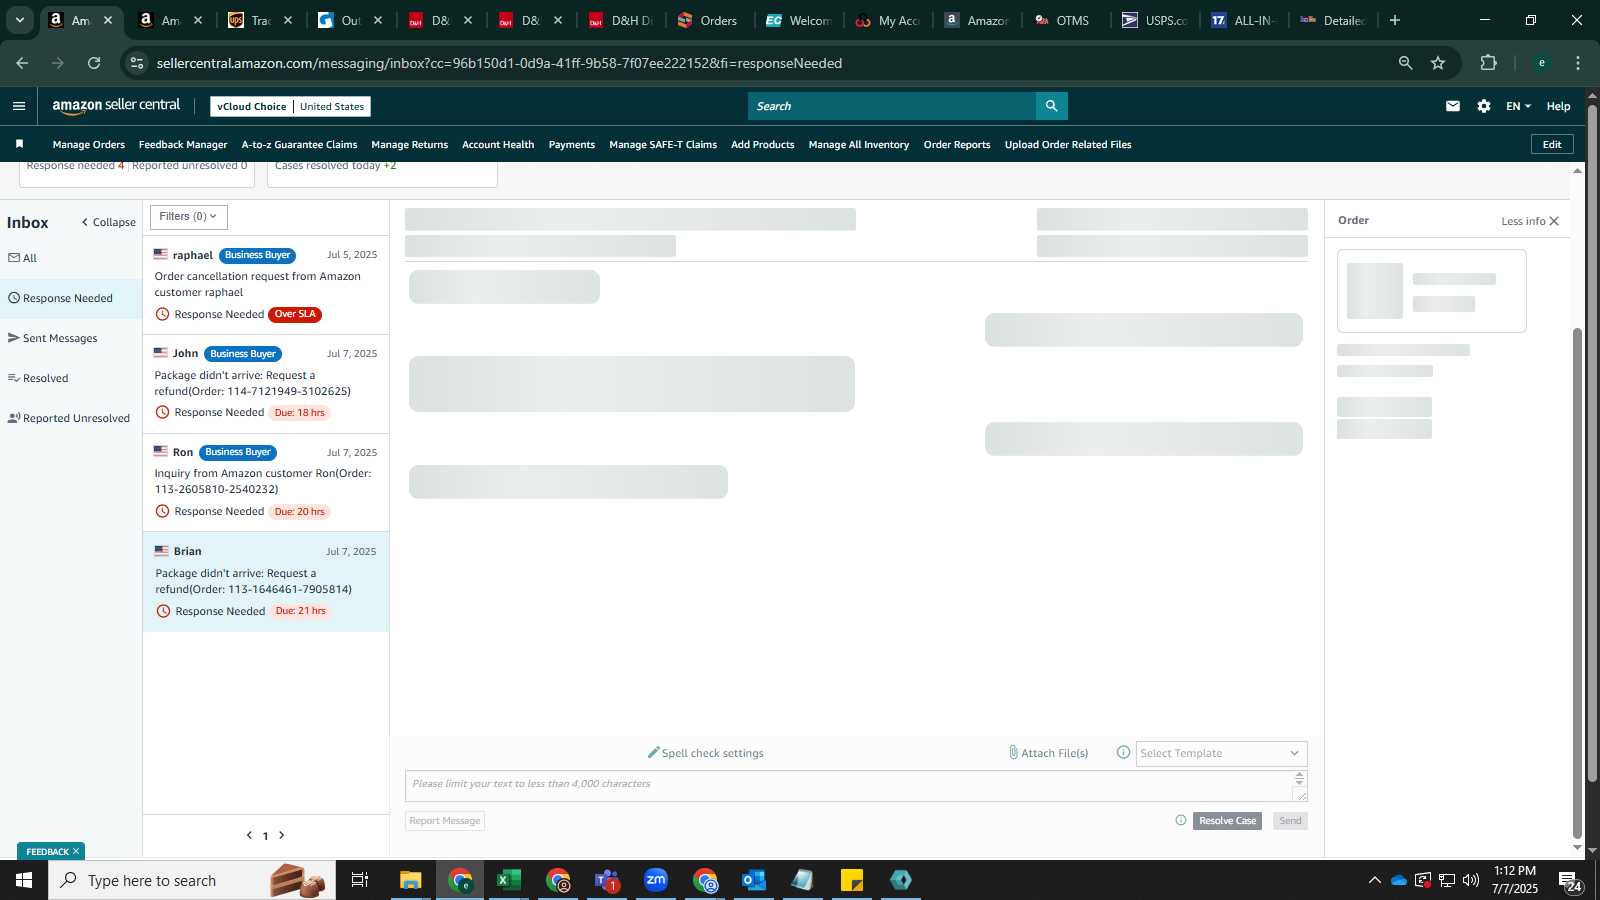1600x900 pixels.
Task: Open the vCloud Choice United States account switcher
Action: pyautogui.click(x=290, y=106)
